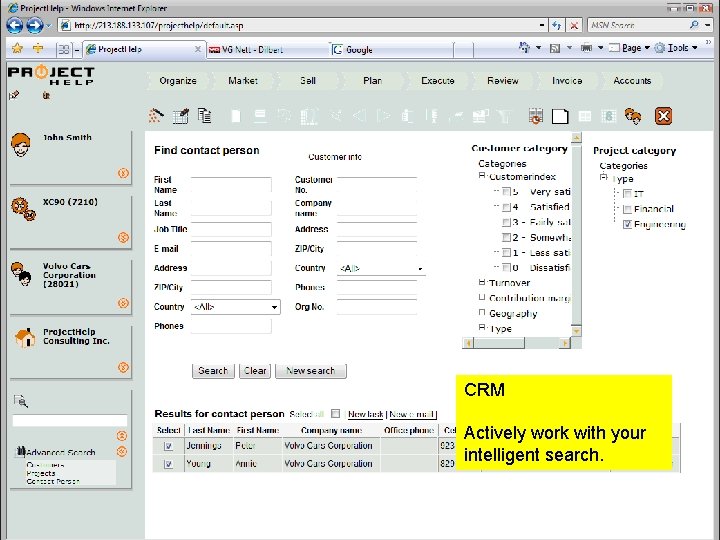Open the customer info Country dropdown
720x540 pixels.
coord(381,268)
